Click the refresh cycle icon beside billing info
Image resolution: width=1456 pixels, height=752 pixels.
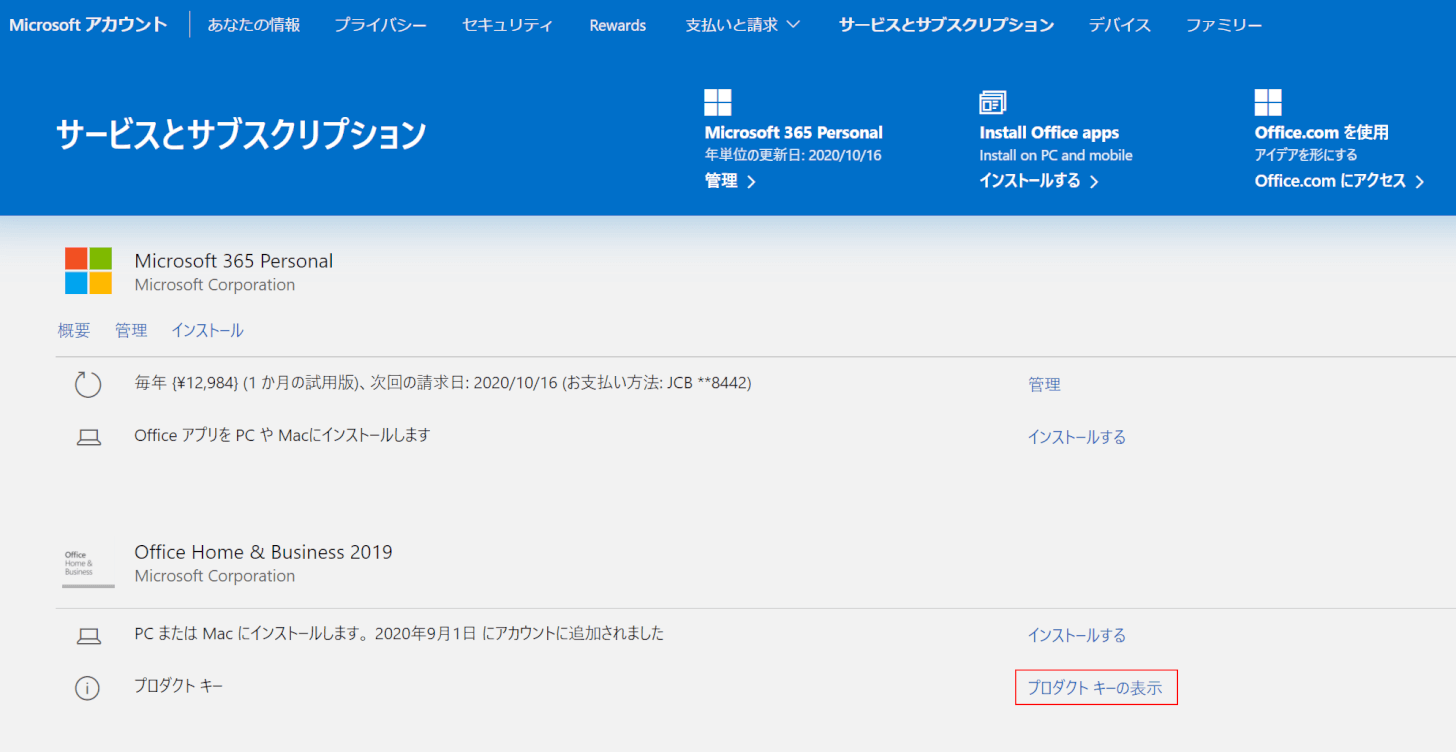(x=88, y=384)
